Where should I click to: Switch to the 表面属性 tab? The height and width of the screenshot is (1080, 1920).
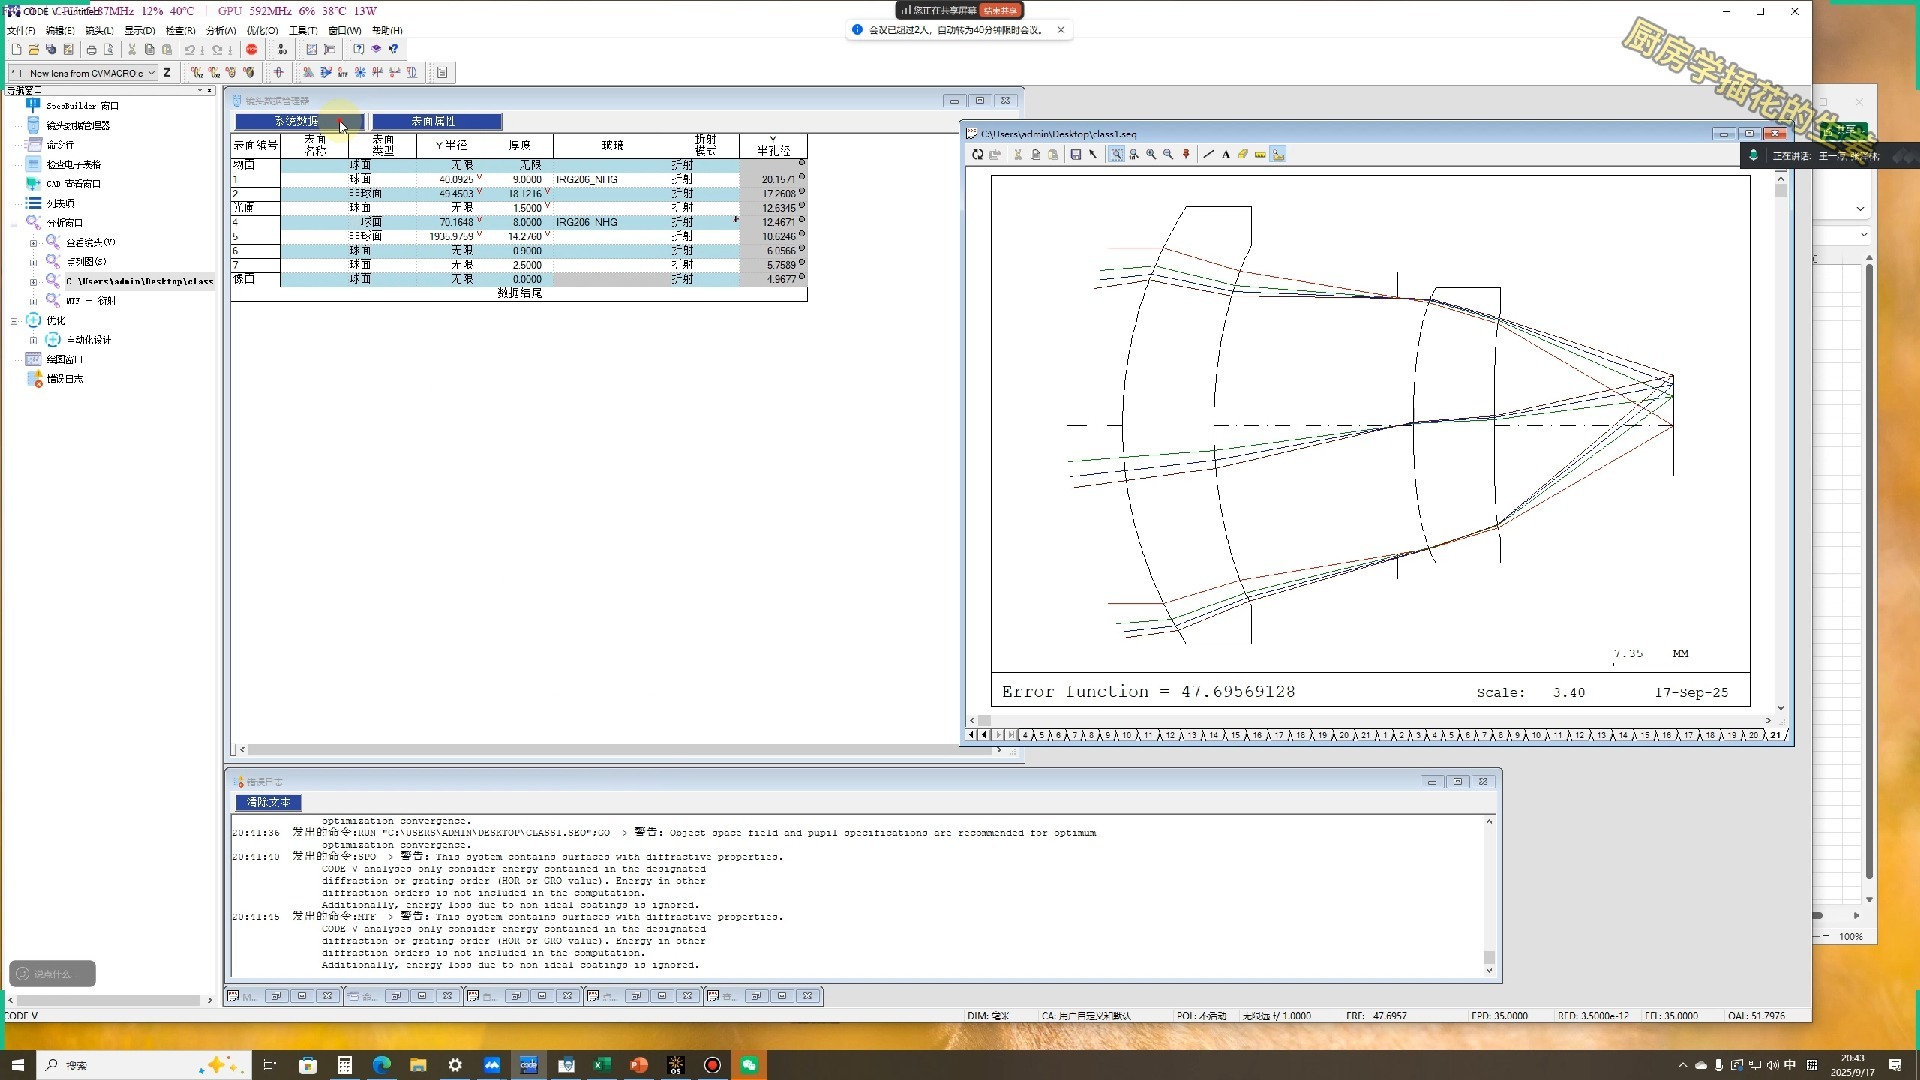click(436, 121)
